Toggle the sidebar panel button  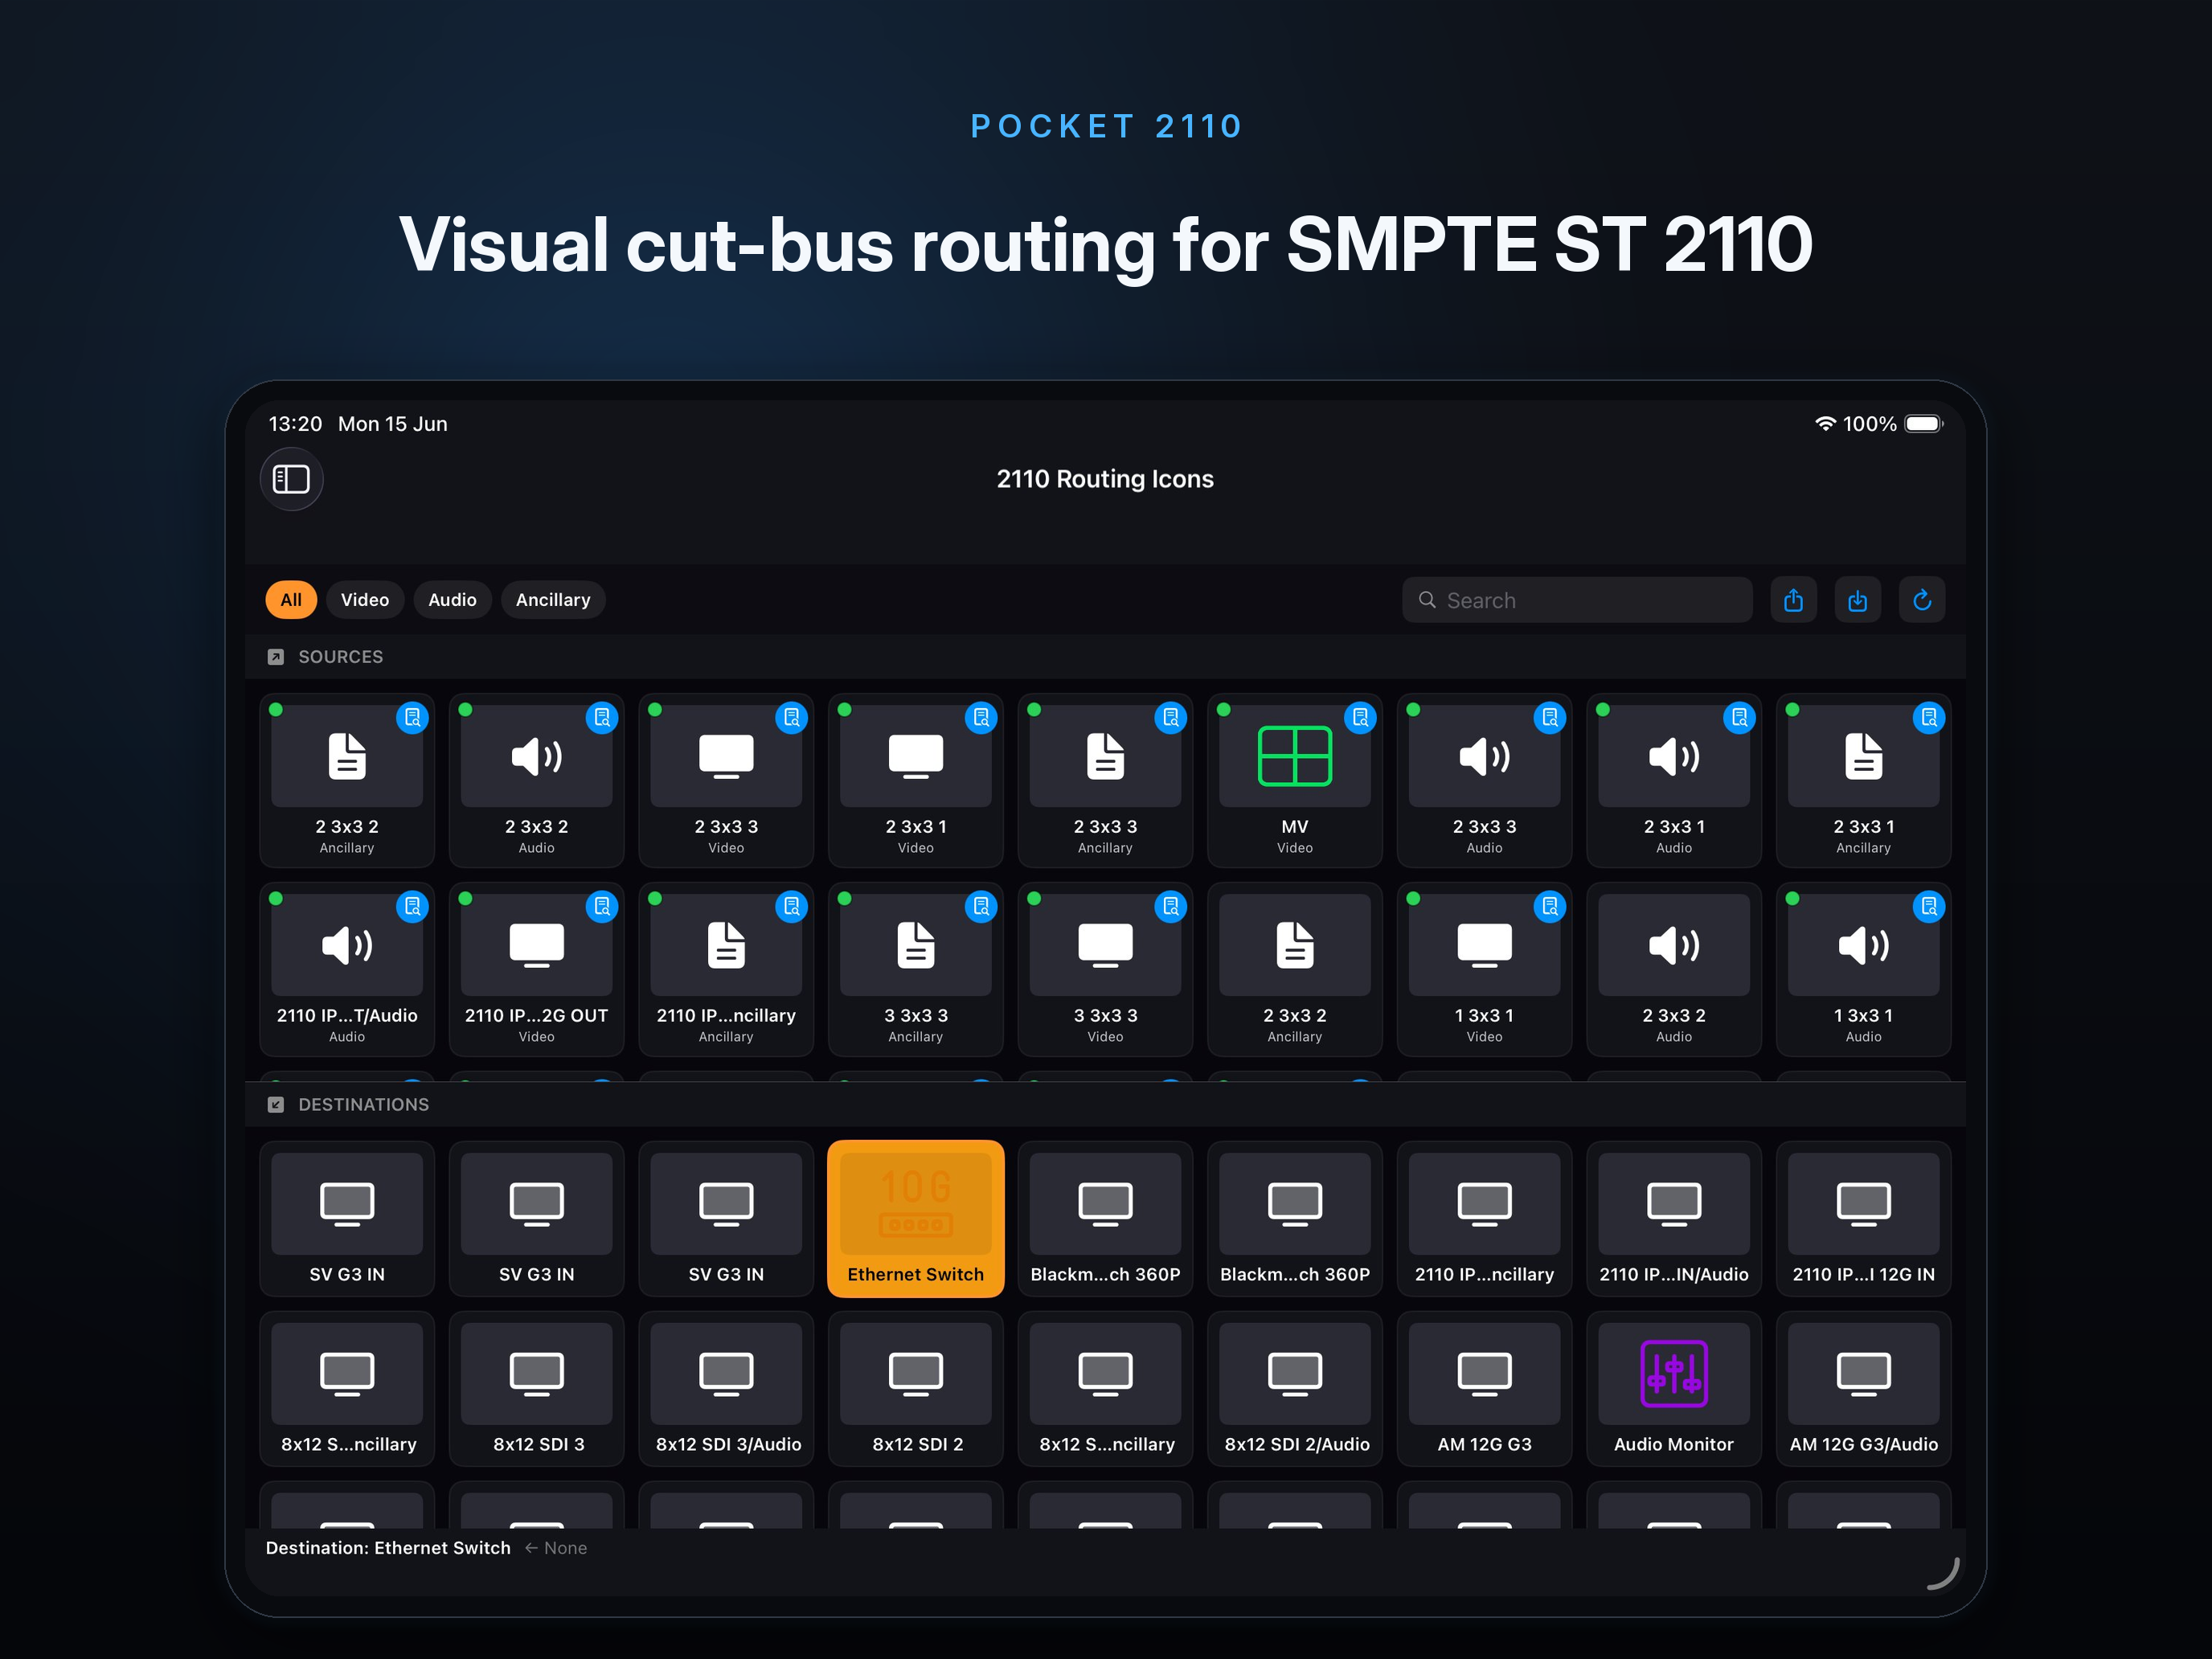pos(291,479)
